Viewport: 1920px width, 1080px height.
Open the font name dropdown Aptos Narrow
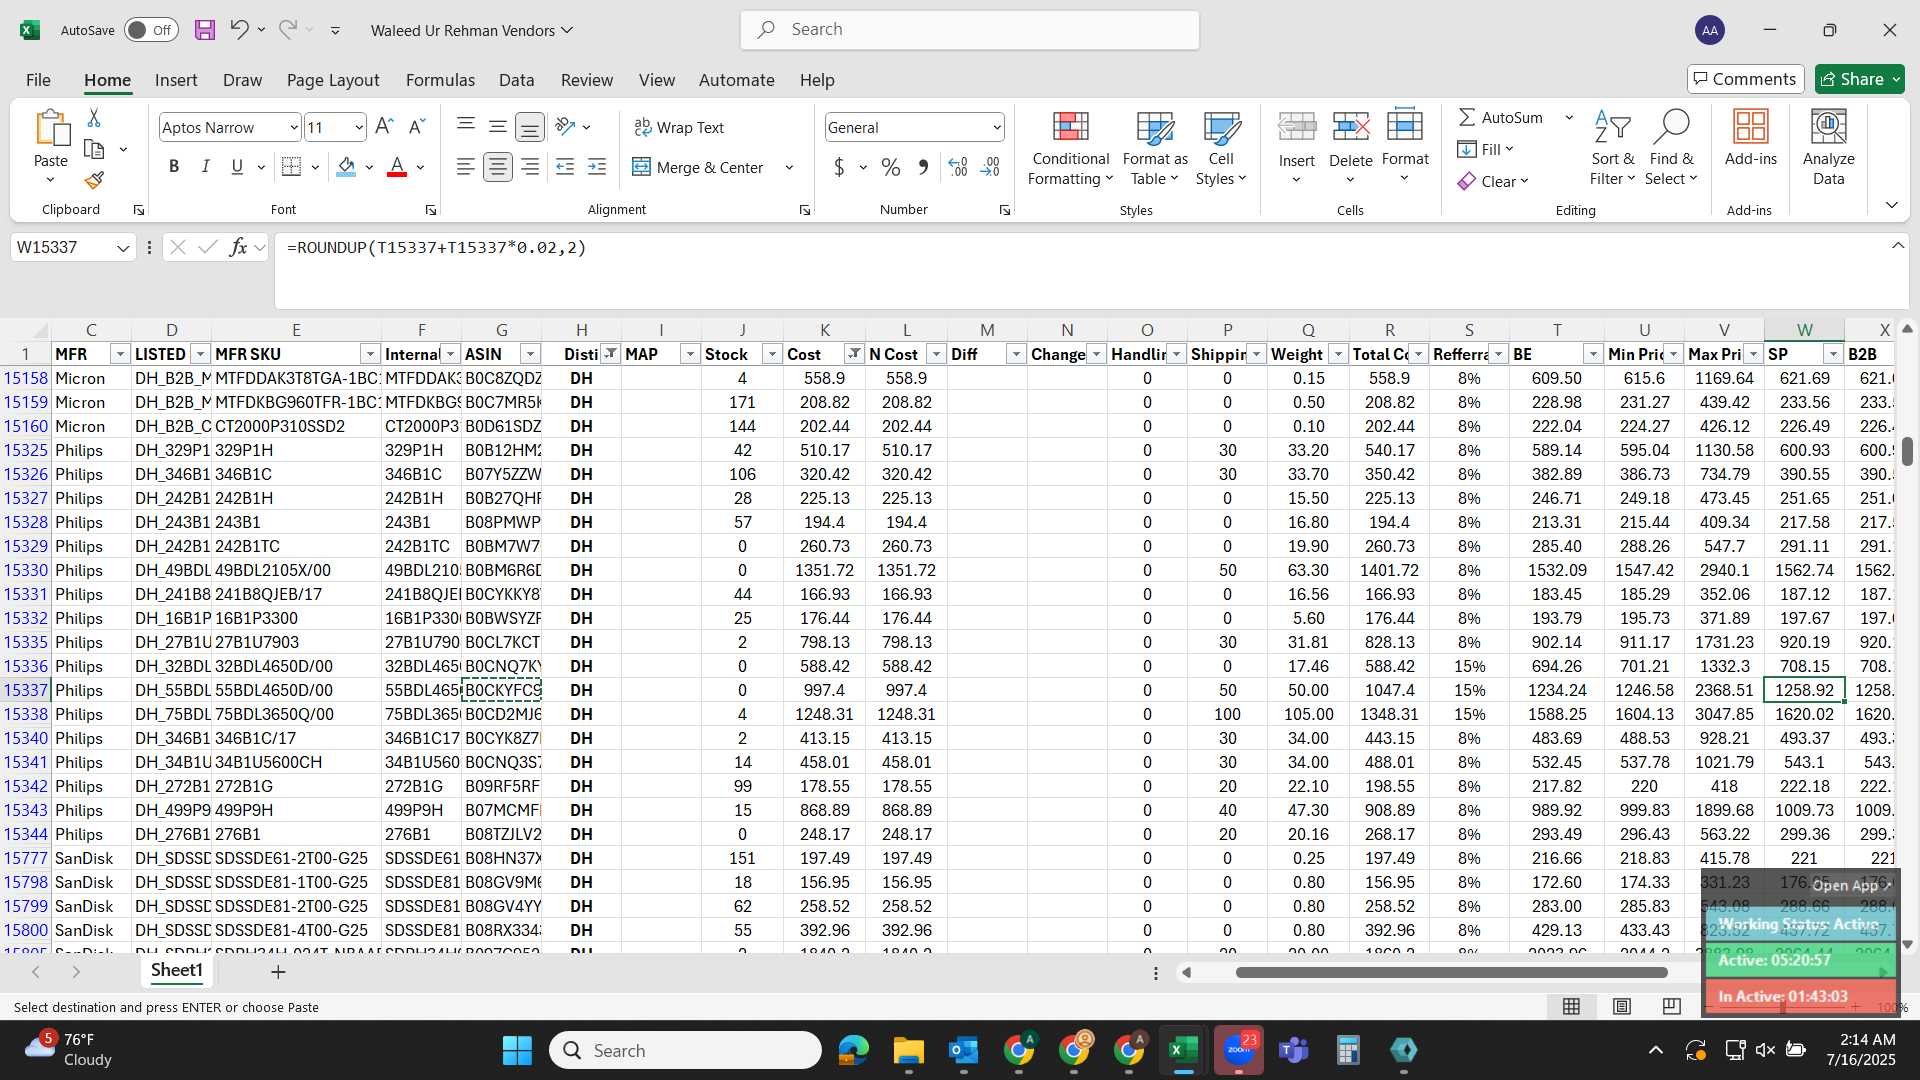293,127
